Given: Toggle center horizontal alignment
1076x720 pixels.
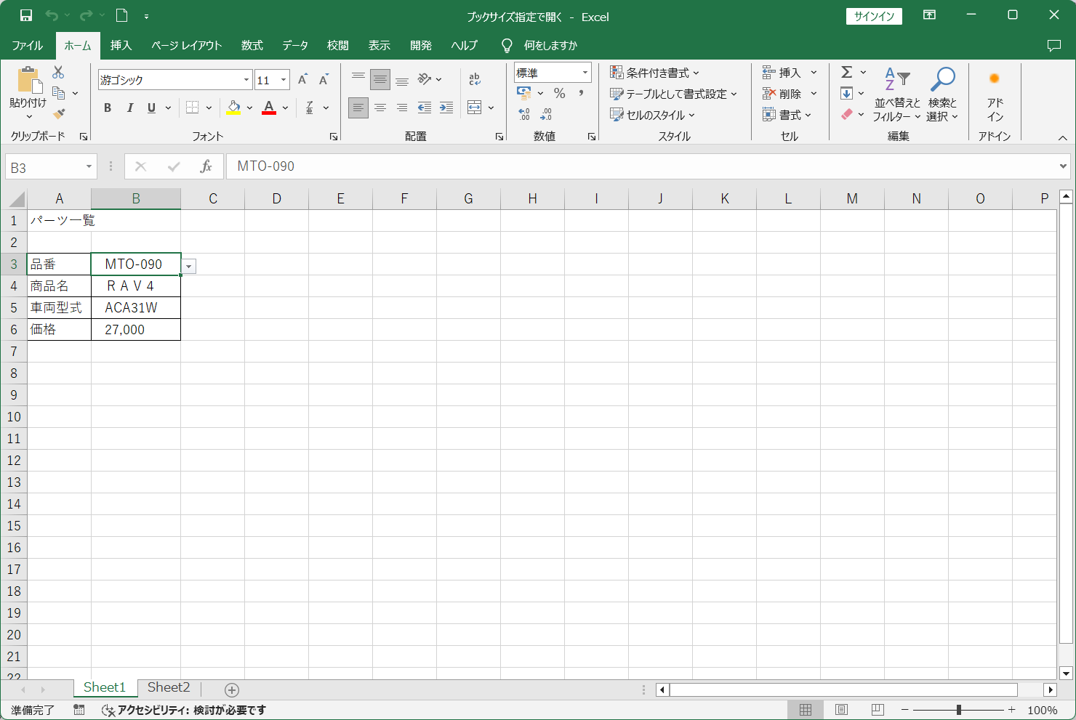Looking at the screenshot, I should [380, 108].
